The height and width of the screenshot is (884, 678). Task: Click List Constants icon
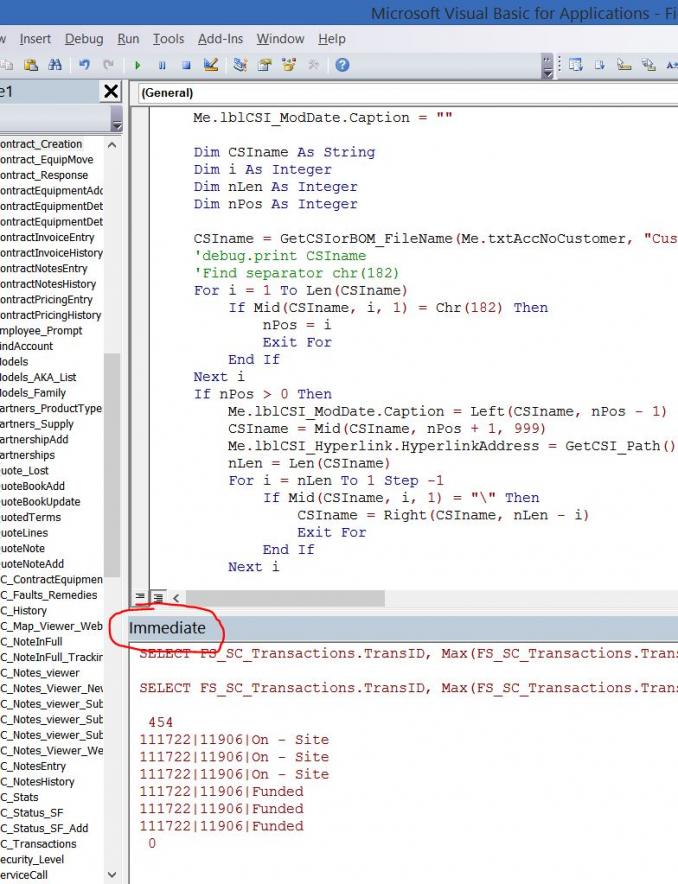600,65
